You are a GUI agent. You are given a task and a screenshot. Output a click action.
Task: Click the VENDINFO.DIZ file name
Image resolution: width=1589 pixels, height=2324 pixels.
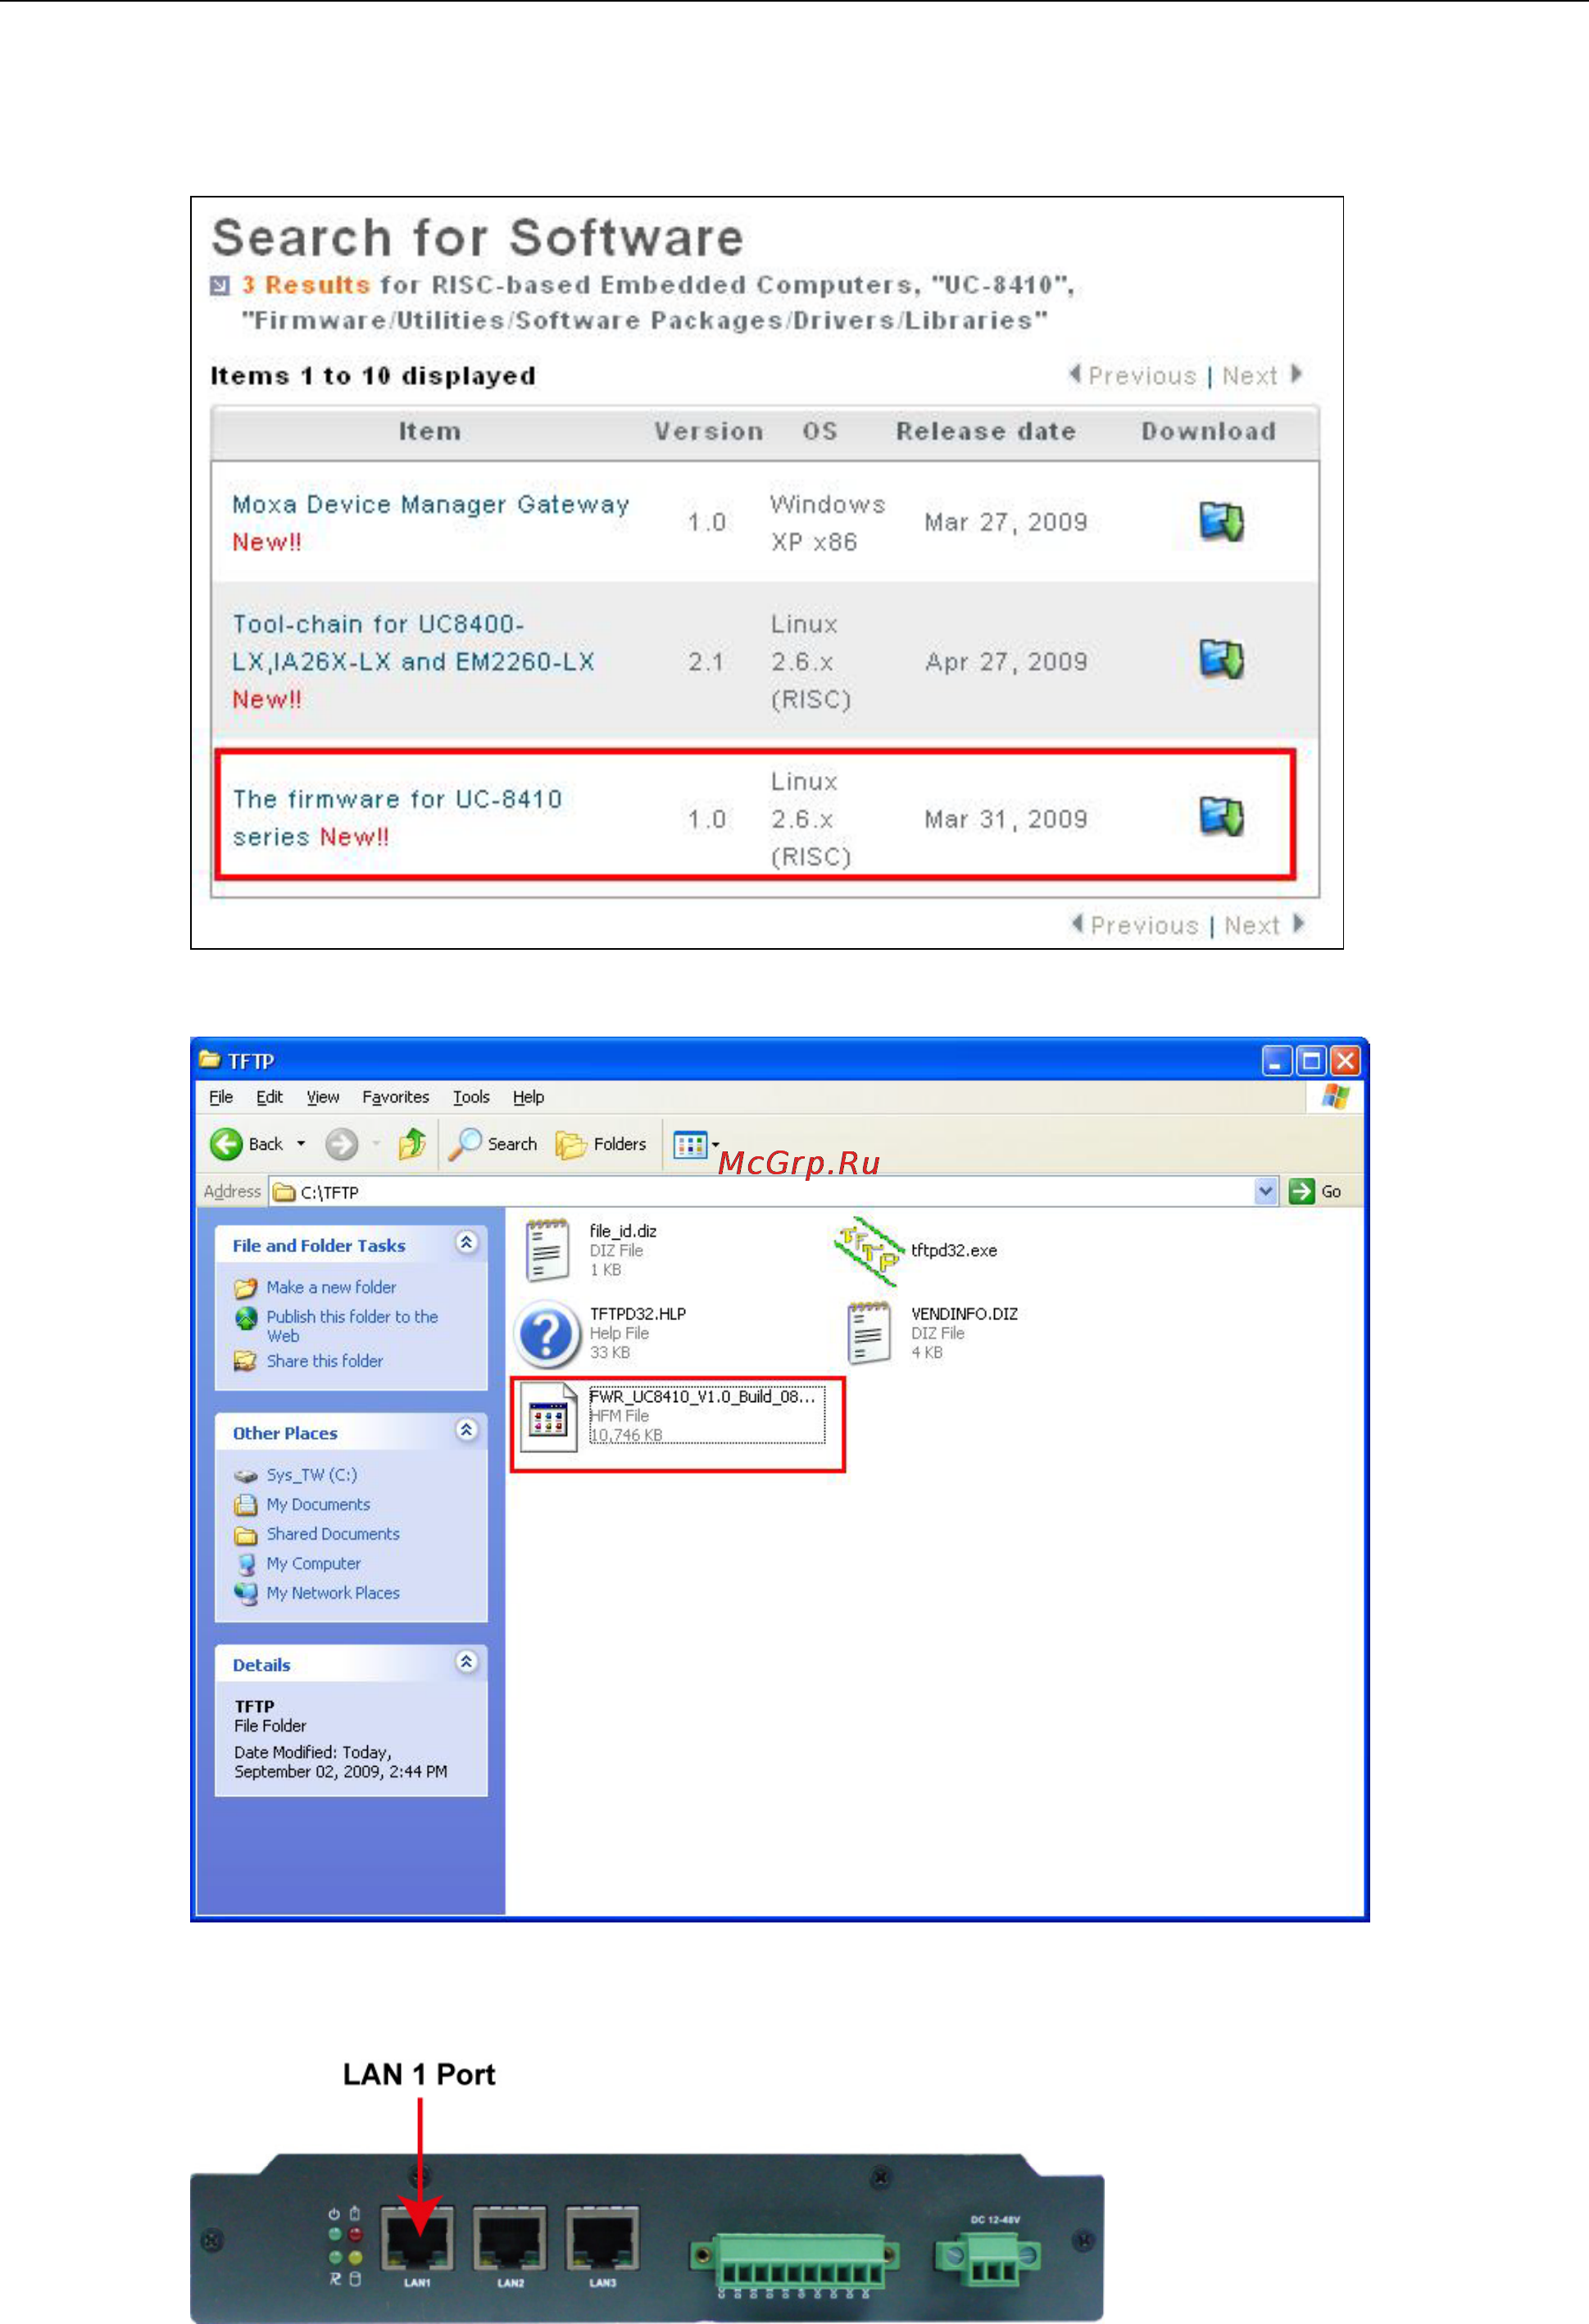pos(964,1314)
